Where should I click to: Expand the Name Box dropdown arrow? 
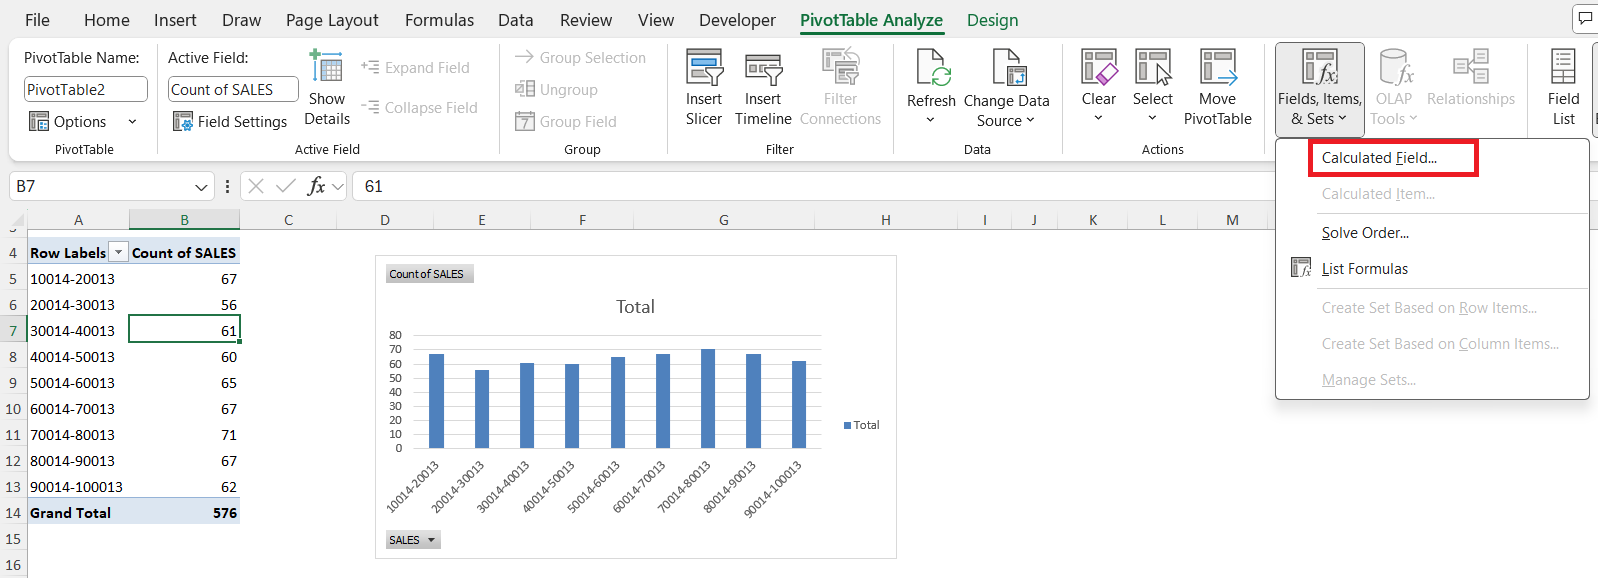point(201,187)
